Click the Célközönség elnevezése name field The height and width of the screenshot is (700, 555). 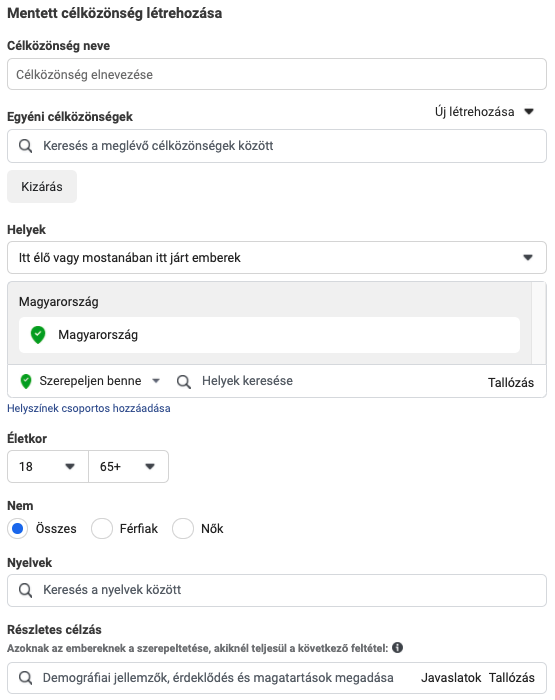[x=277, y=74]
